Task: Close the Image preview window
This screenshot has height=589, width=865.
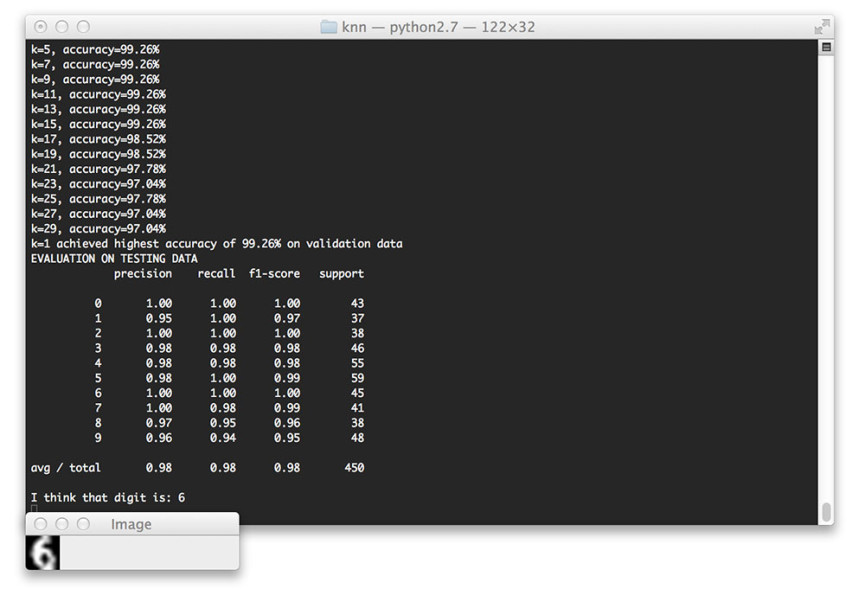Action: click(41, 524)
